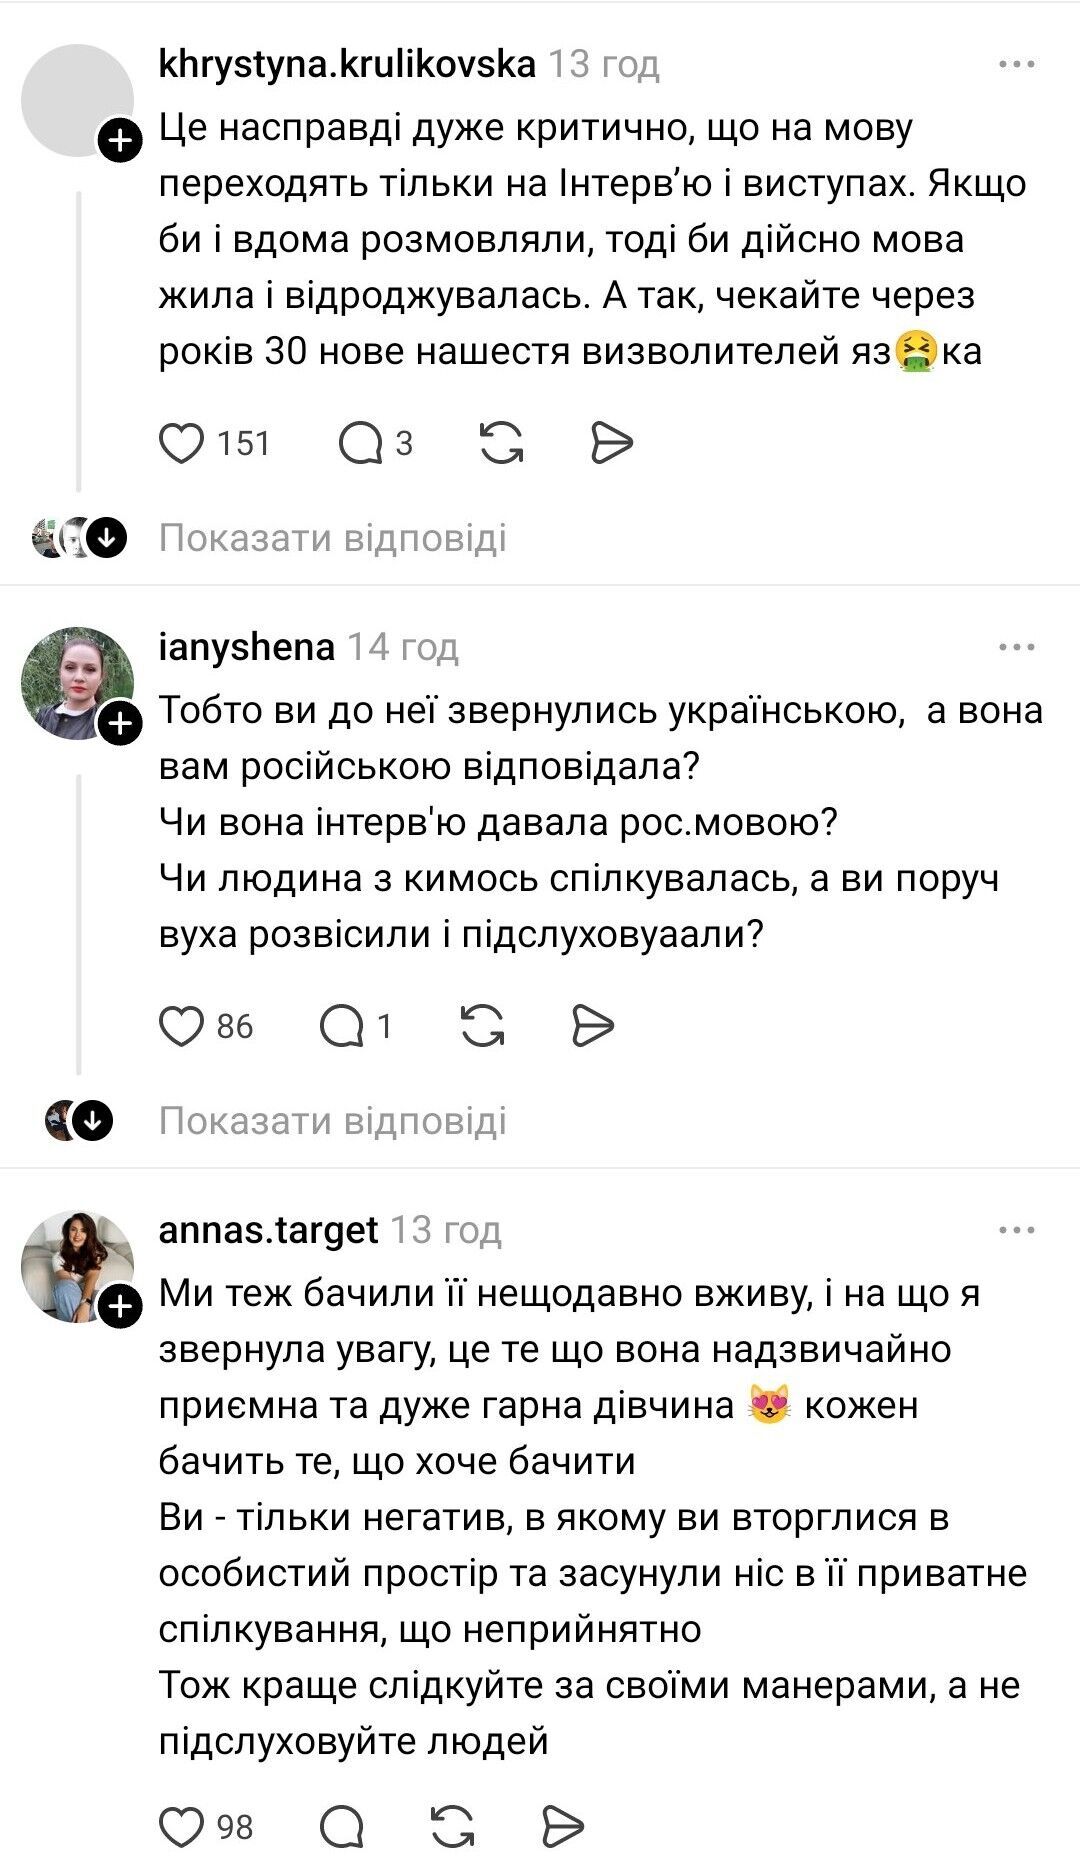Select the repost icon below khrystyna.krulikovska's comment
This screenshot has height=1871, width=1080.
(502, 443)
